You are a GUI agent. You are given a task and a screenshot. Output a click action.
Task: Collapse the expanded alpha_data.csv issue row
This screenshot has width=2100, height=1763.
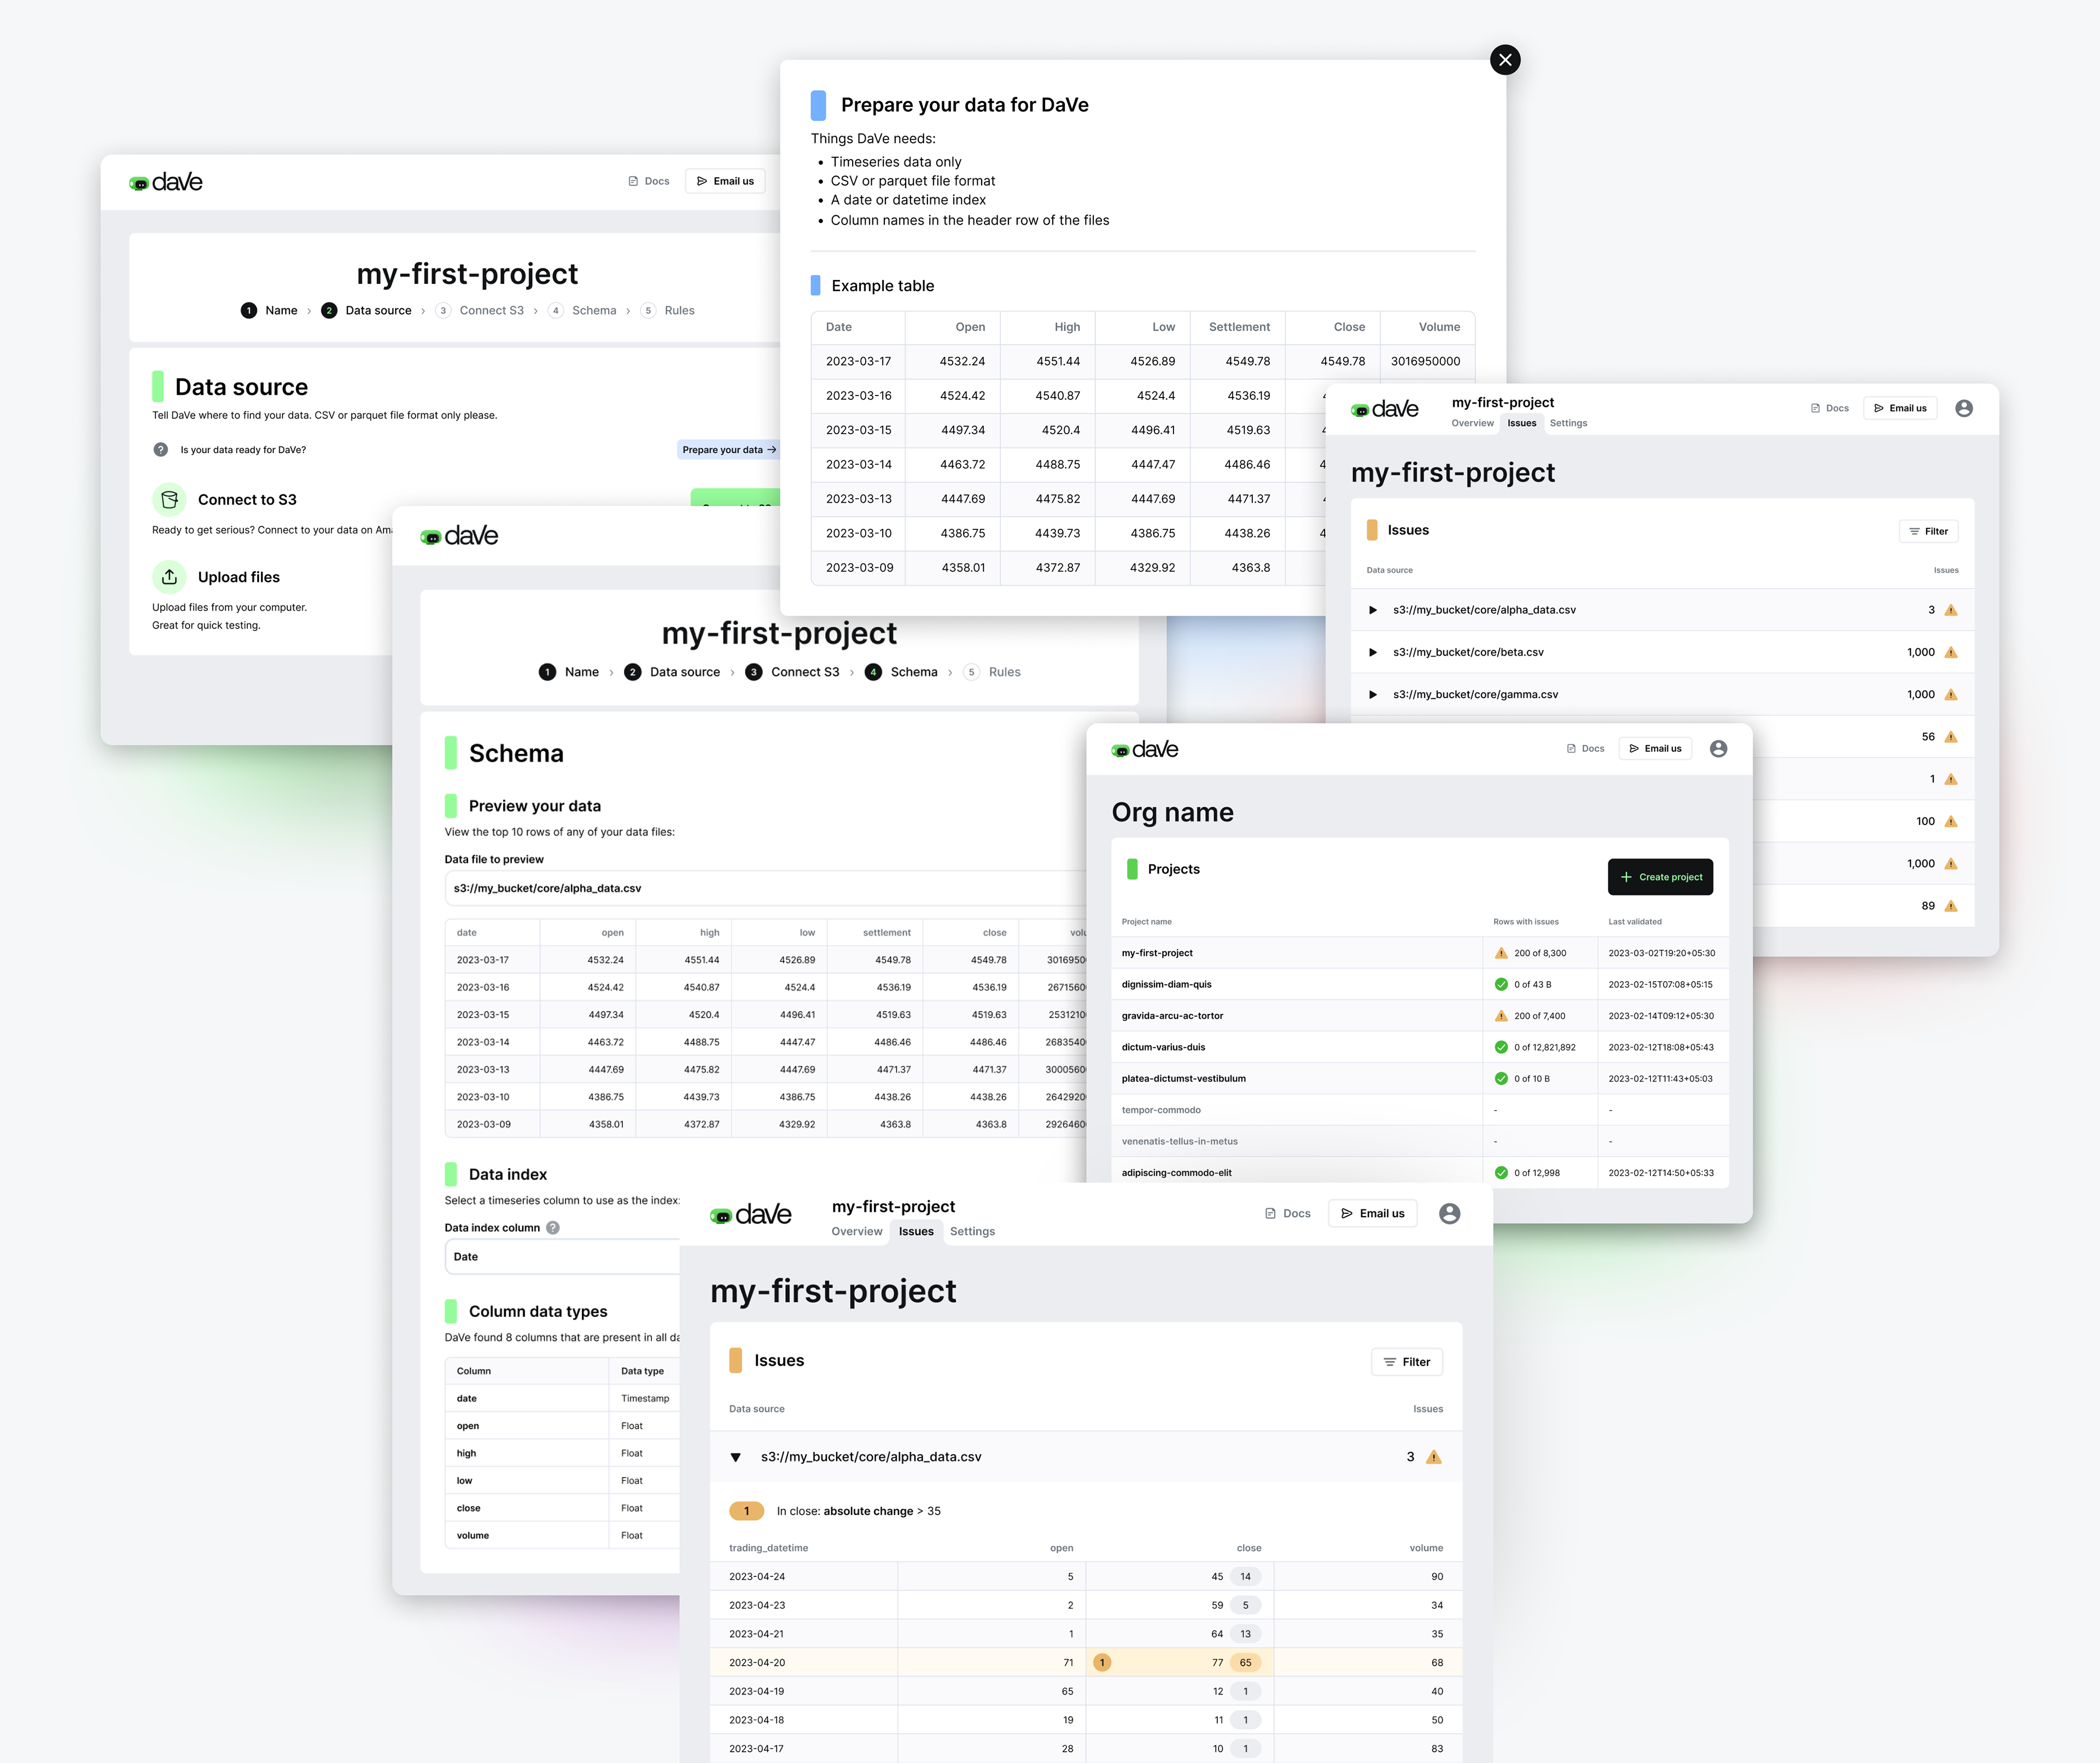pyautogui.click(x=736, y=1457)
